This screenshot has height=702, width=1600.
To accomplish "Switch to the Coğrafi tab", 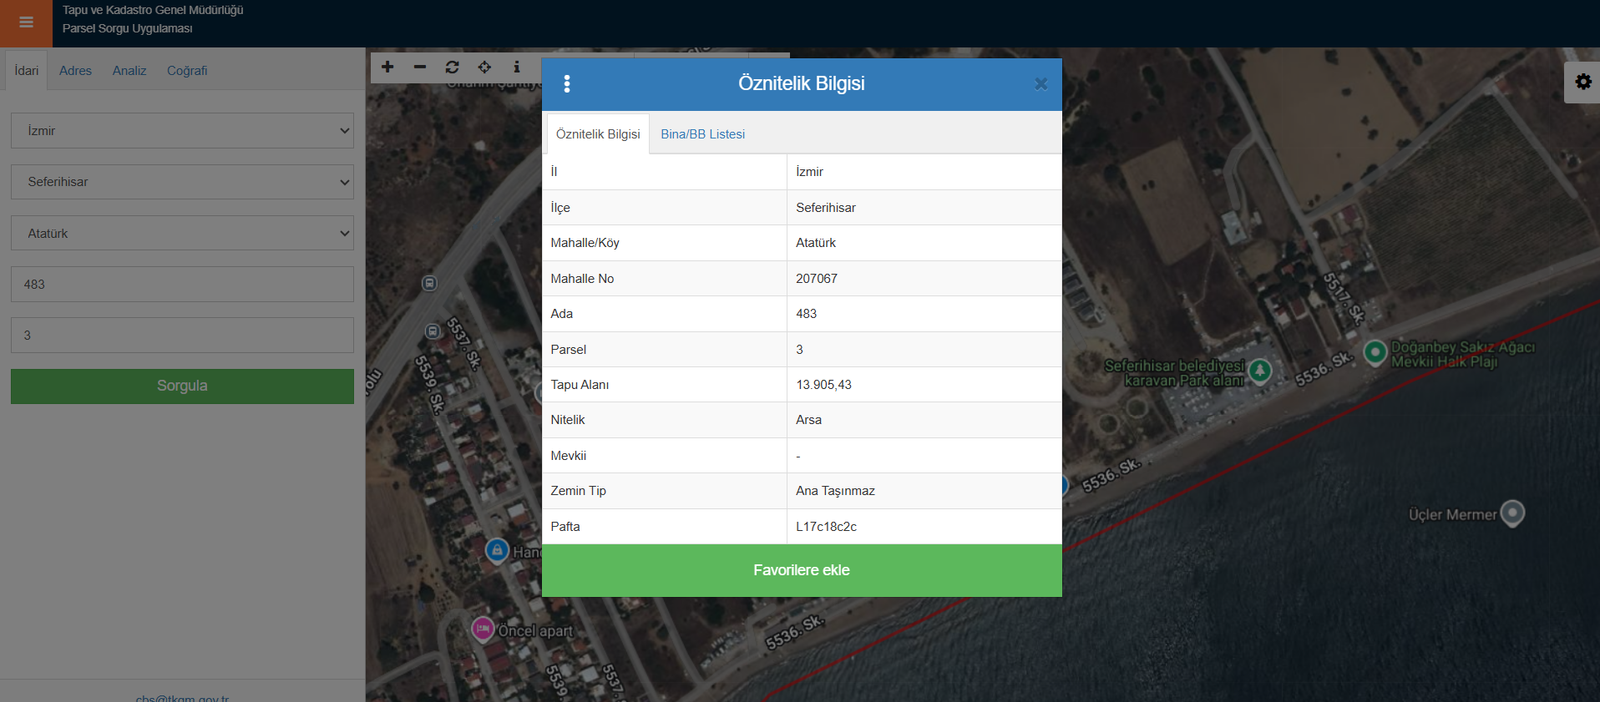I will tap(187, 71).
